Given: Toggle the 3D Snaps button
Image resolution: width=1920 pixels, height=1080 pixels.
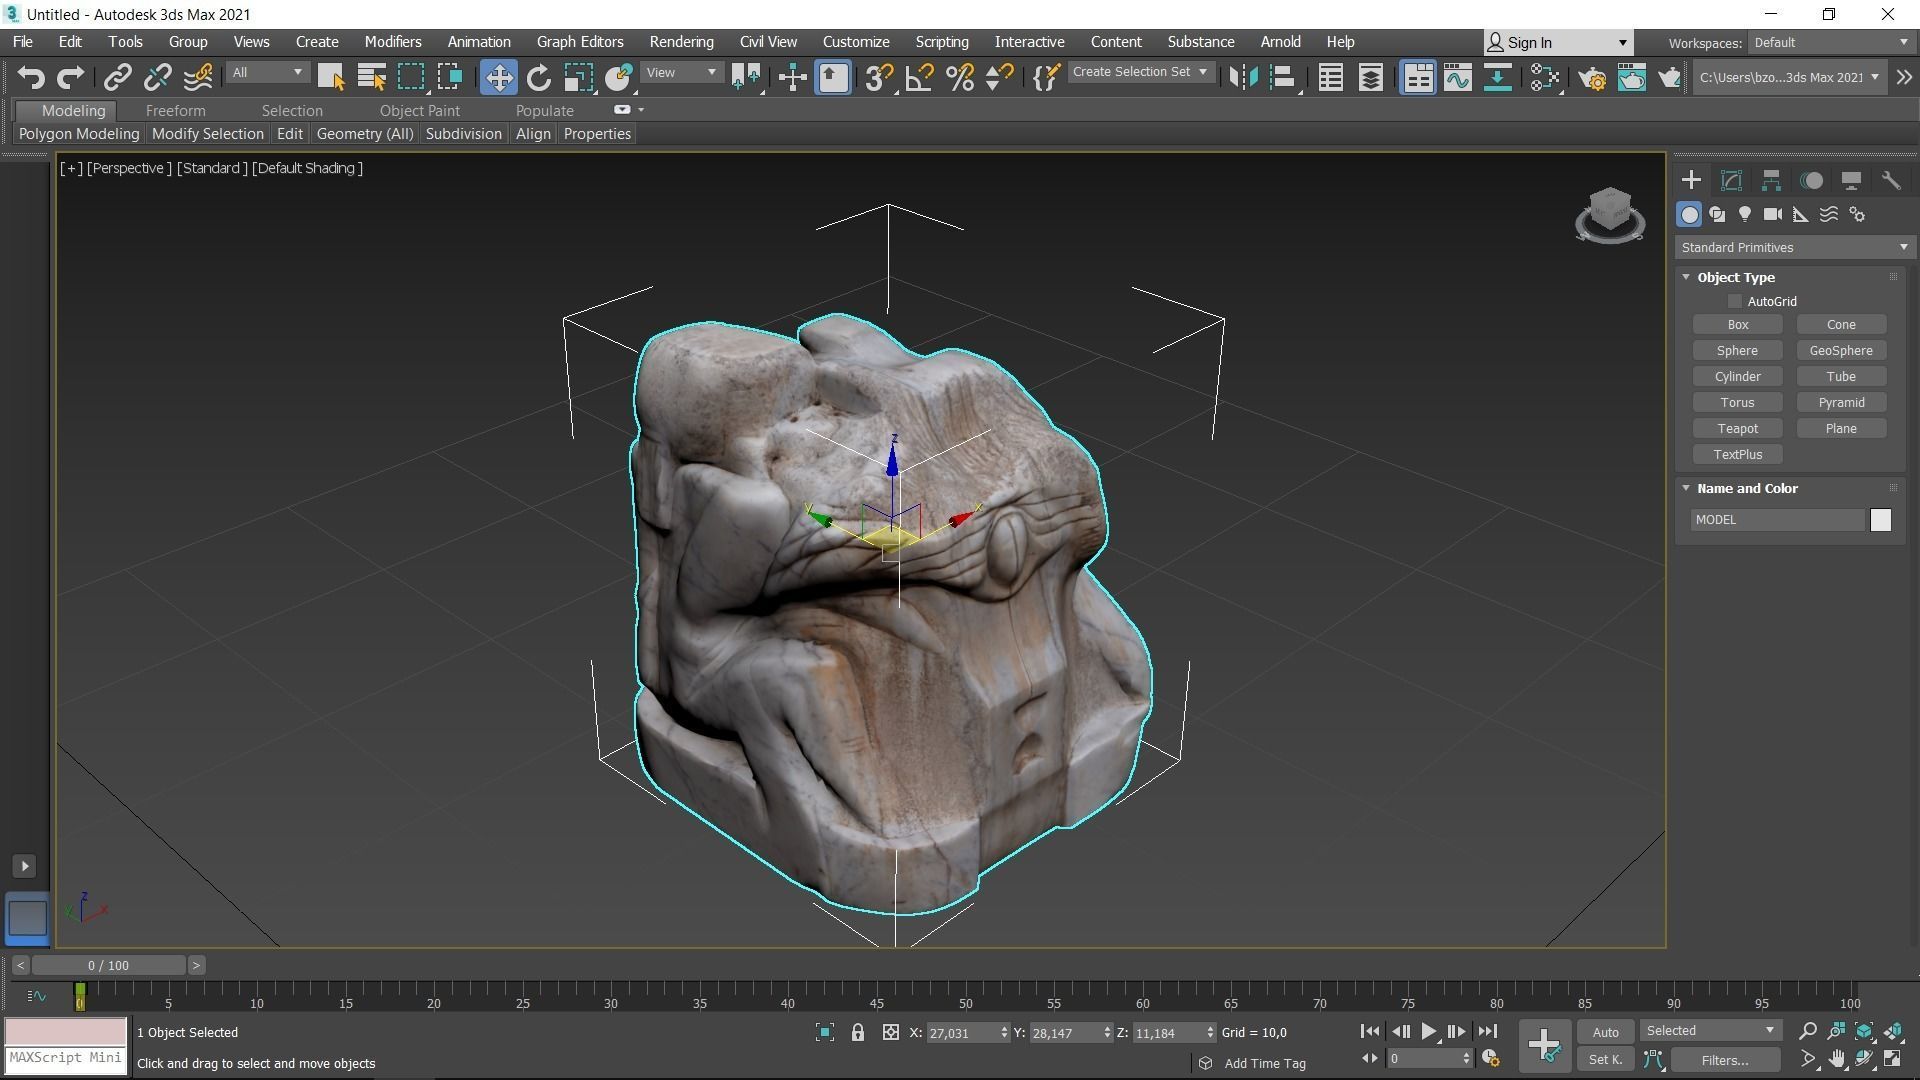Looking at the screenshot, I should [879, 77].
